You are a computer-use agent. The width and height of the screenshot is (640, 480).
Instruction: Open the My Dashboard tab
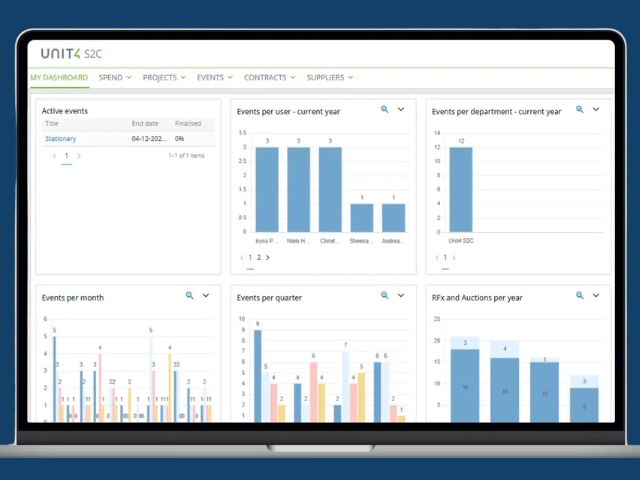tap(59, 77)
